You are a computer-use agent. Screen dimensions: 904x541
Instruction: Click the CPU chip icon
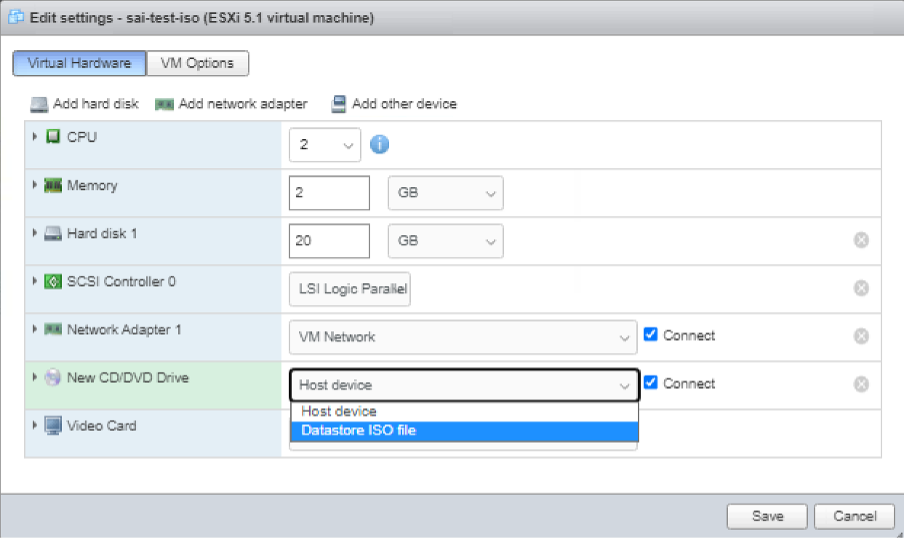[53, 137]
